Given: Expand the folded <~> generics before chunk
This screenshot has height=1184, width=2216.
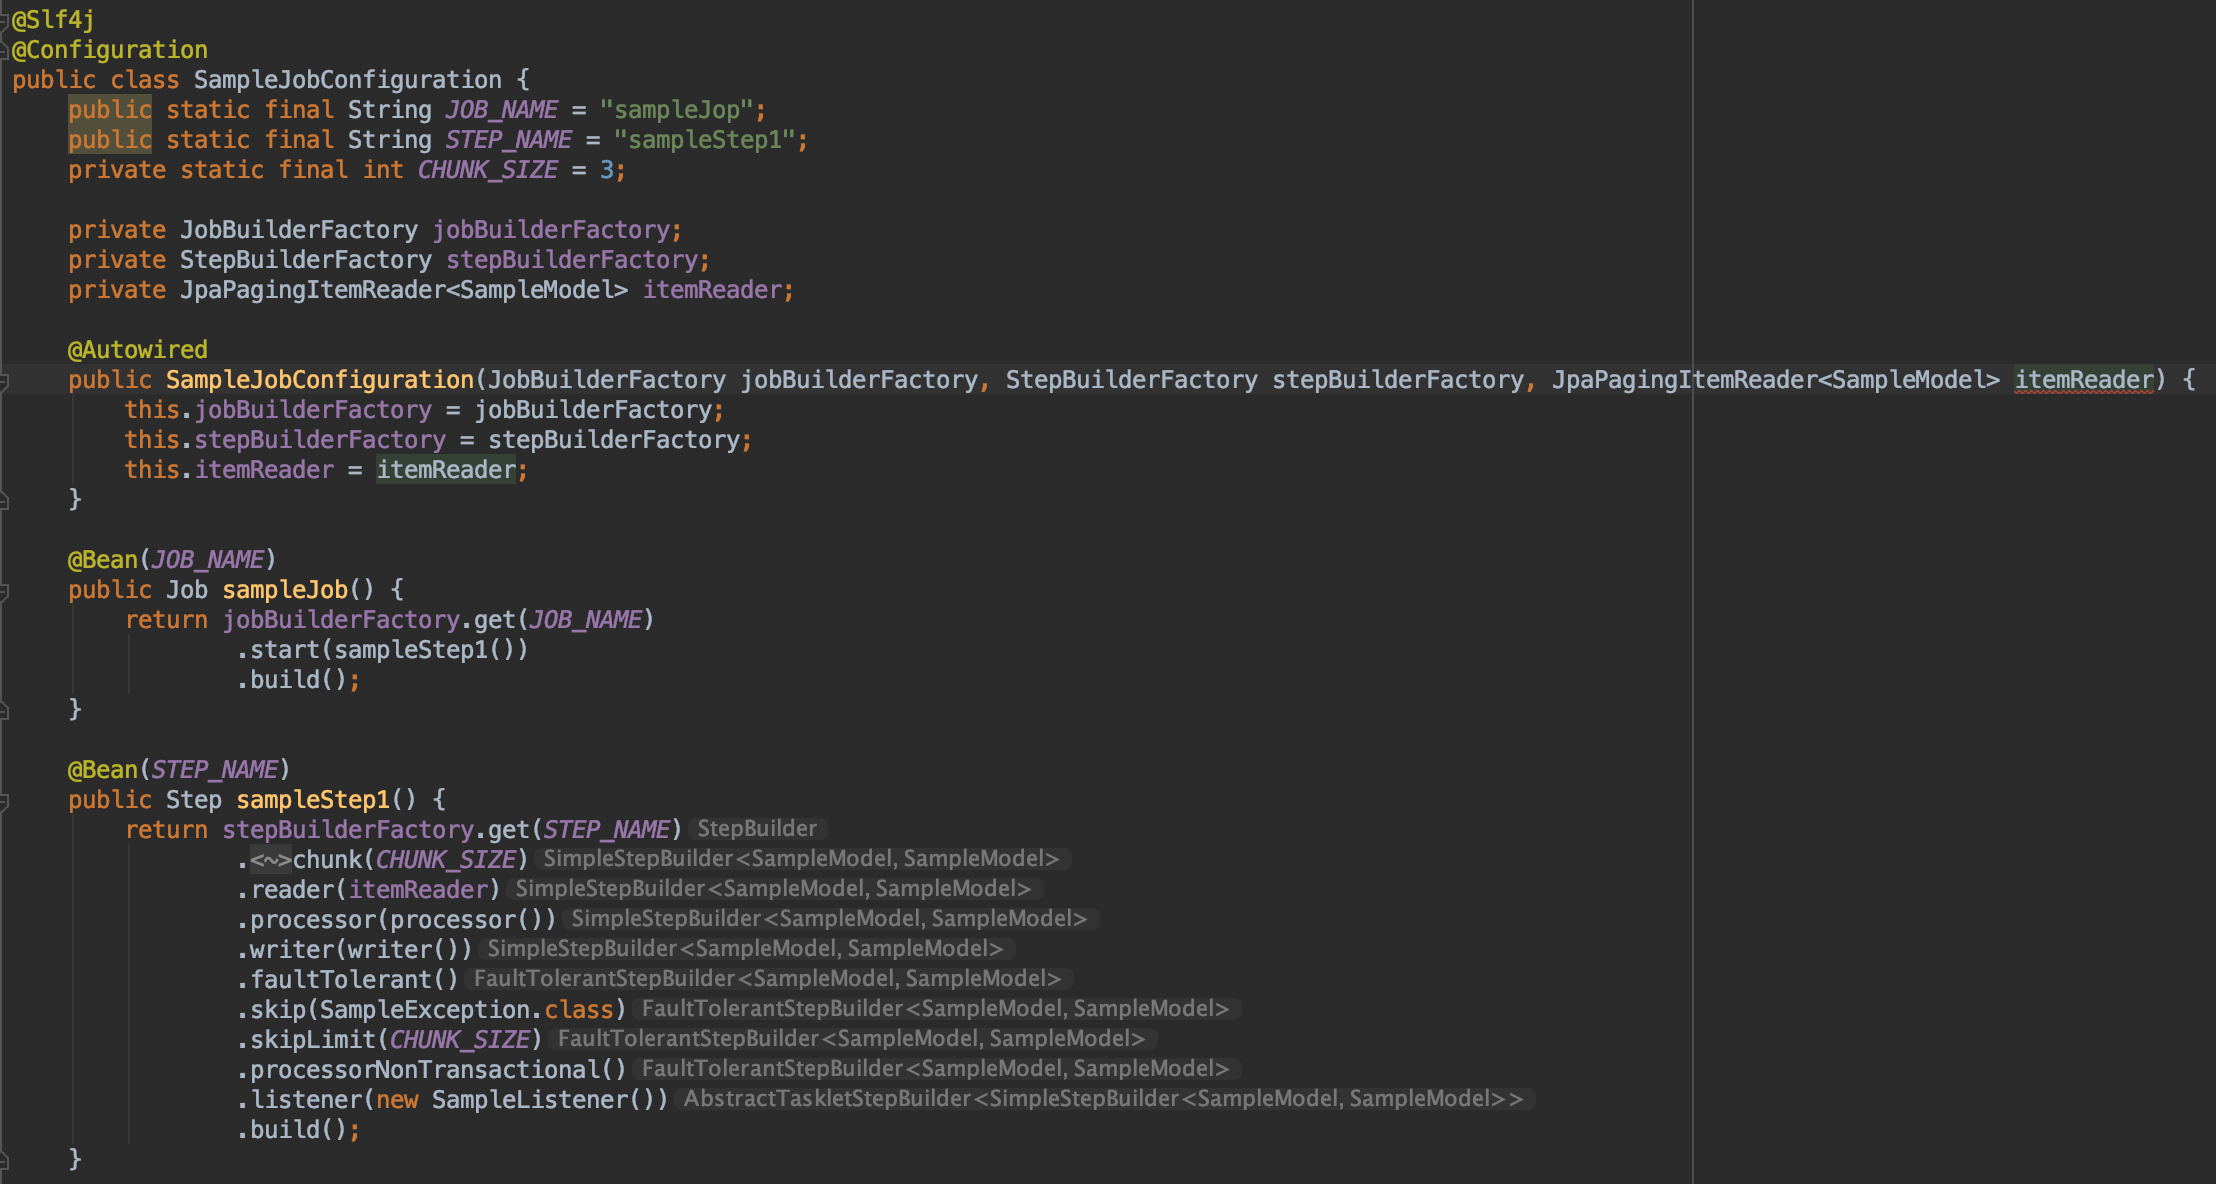Looking at the screenshot, I should (270, 860).
